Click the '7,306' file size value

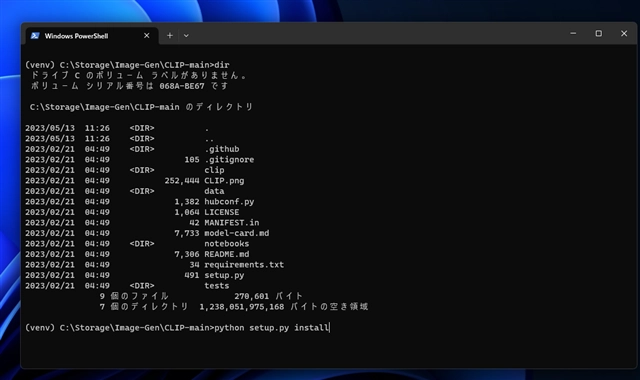[187, 254]
